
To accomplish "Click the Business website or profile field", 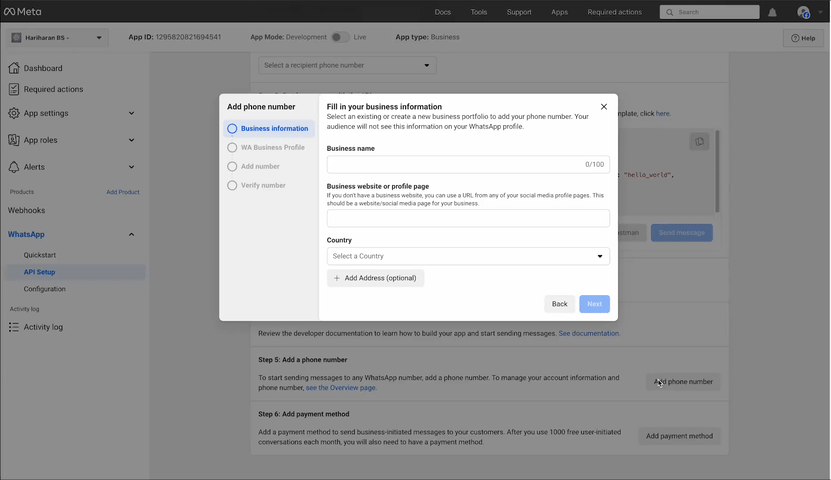I will pyautogui.click(x=468, y=218).
